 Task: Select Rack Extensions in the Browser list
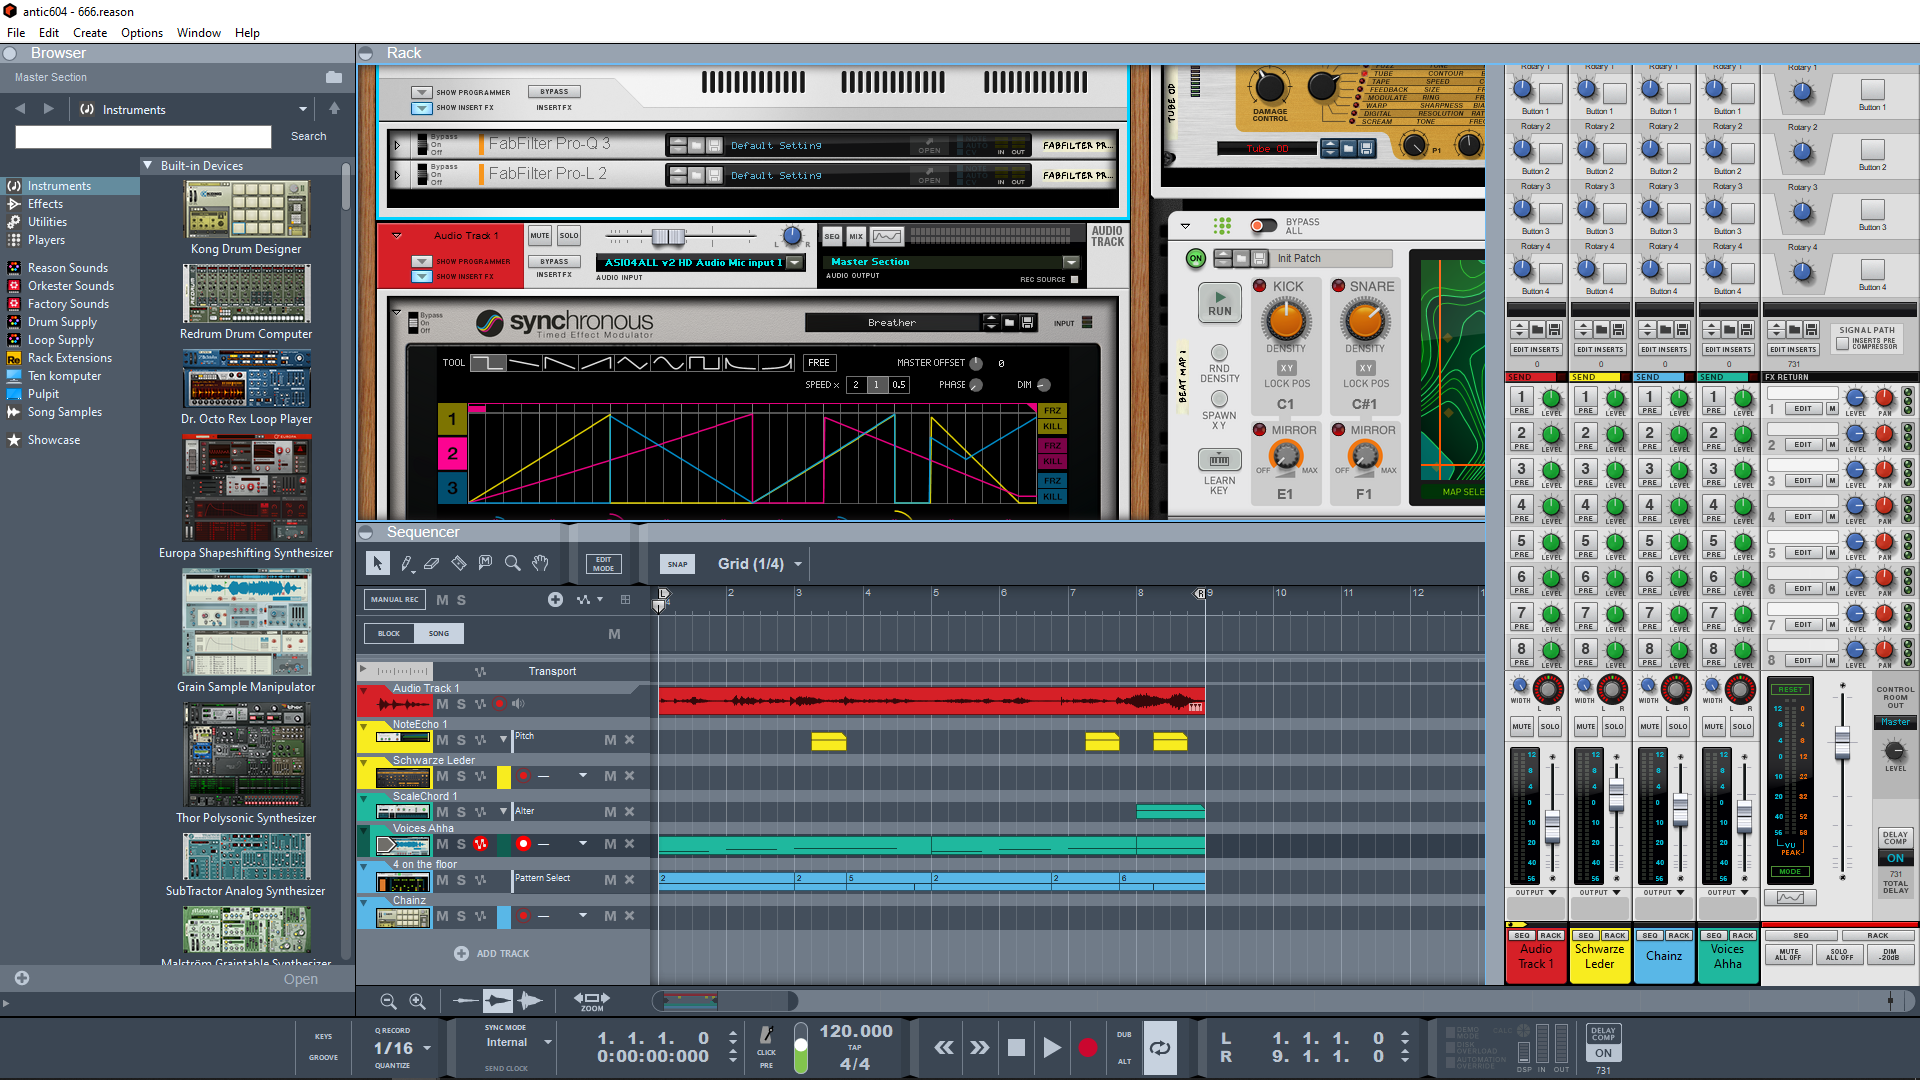pos(69,358)
